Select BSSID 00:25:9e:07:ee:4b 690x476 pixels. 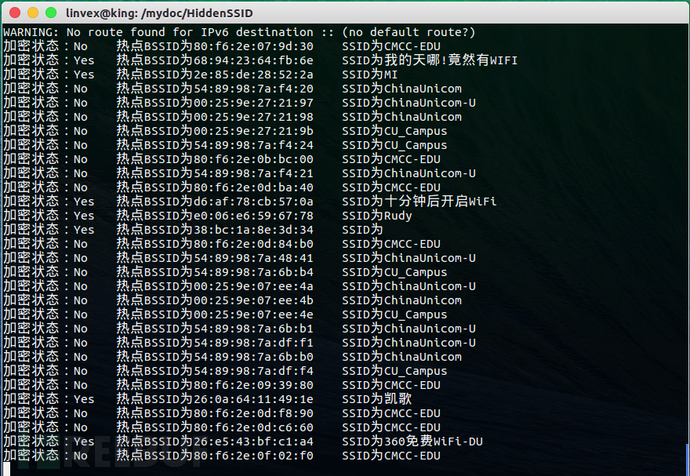pos(253,300)
